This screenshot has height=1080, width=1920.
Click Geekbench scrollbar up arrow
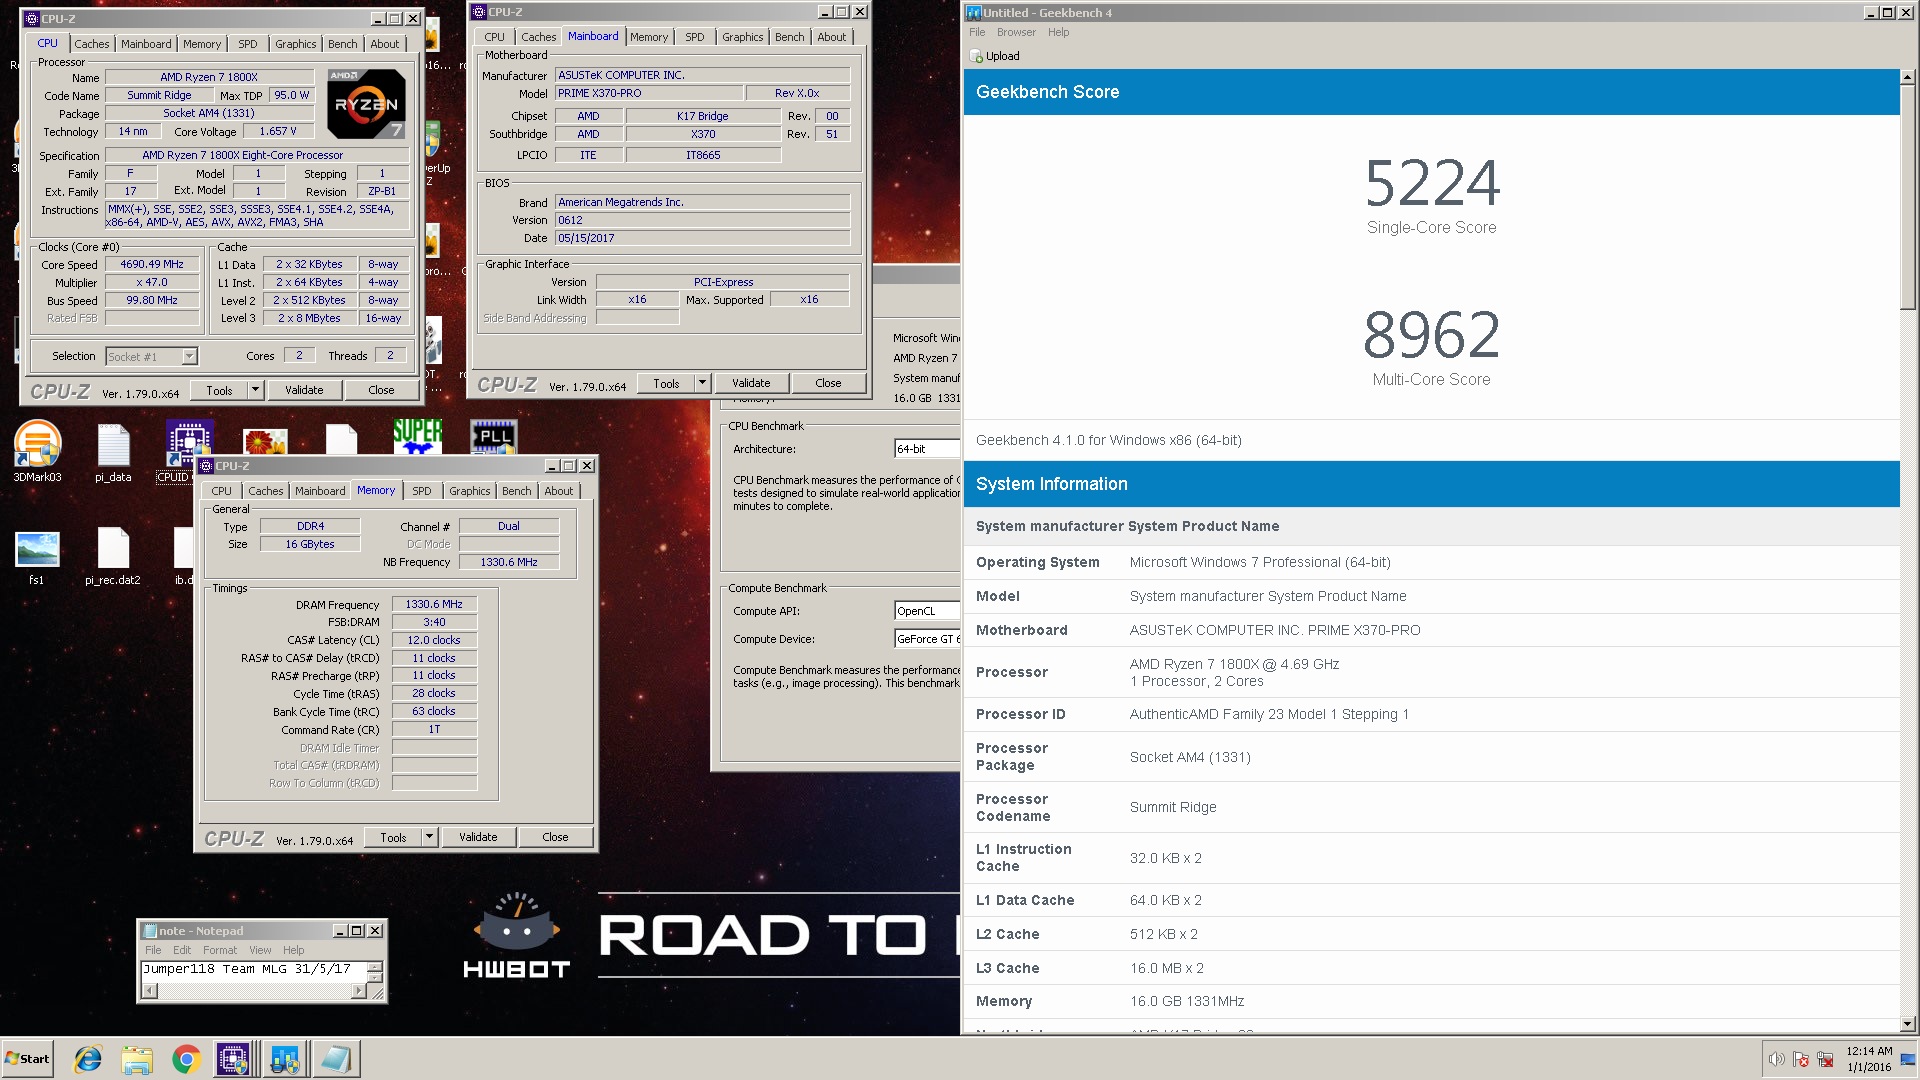click(1908, 77)
